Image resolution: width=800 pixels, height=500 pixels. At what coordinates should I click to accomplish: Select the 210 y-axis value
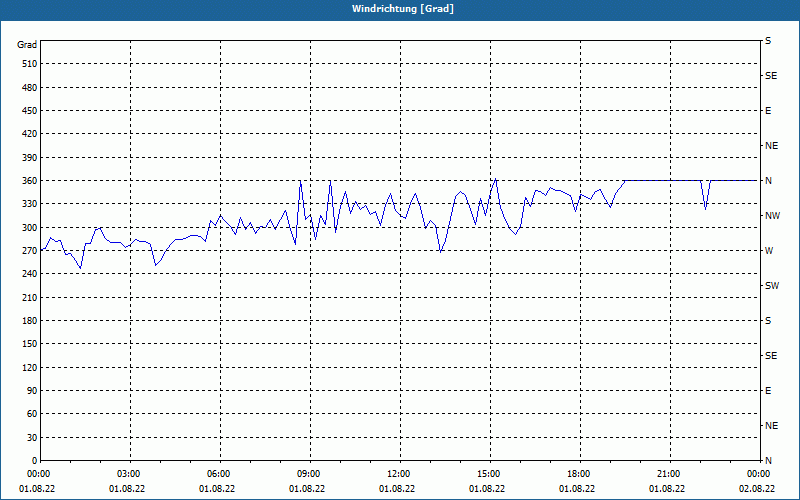coord(30,297)
